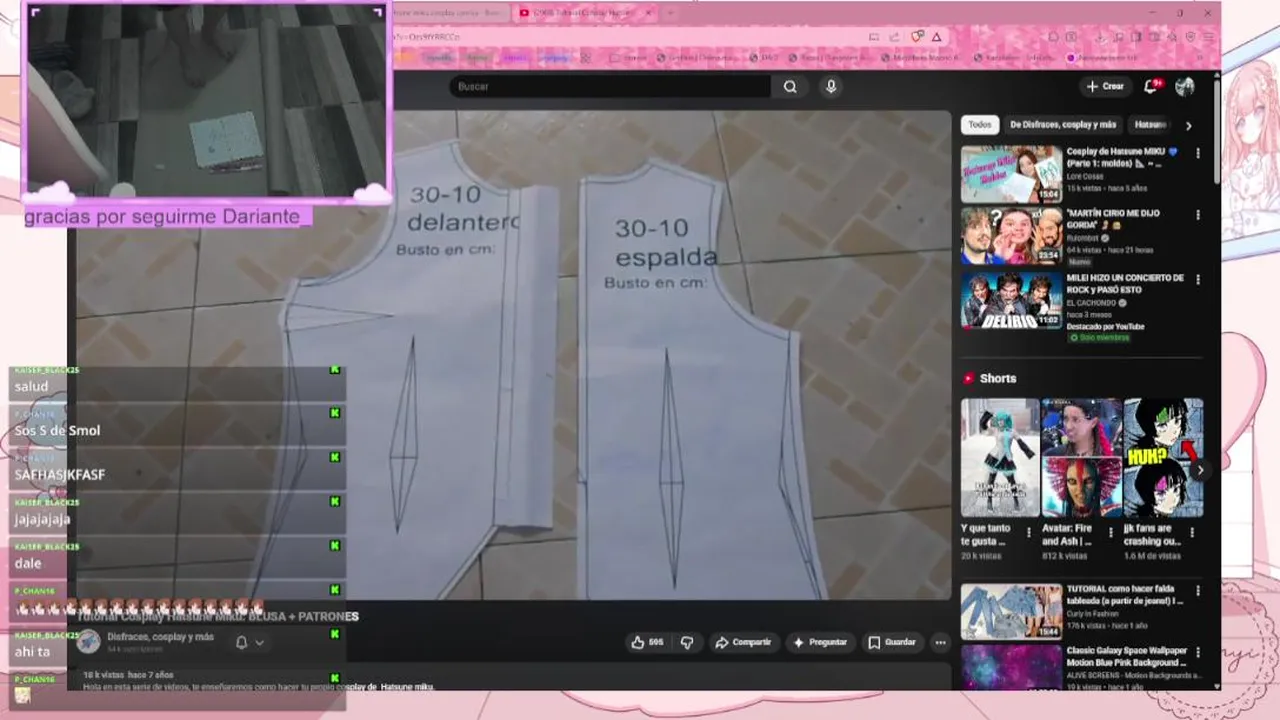
Task: Click the YouTube search magnifier button
Action: [x=790, y=87]
